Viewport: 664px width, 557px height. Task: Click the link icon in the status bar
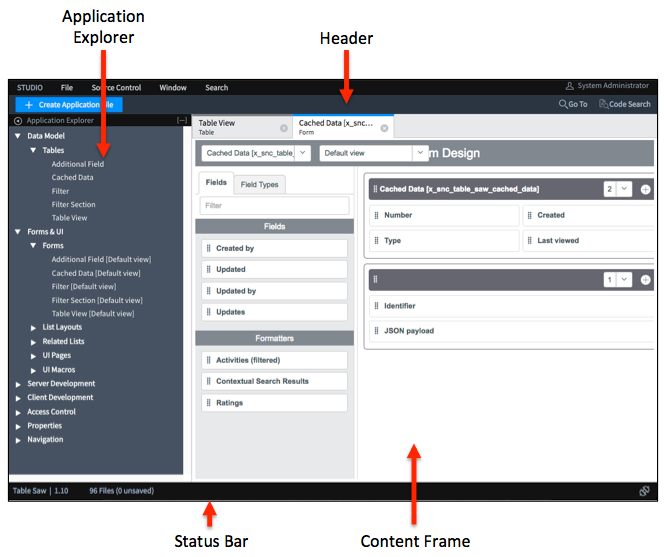644,491
